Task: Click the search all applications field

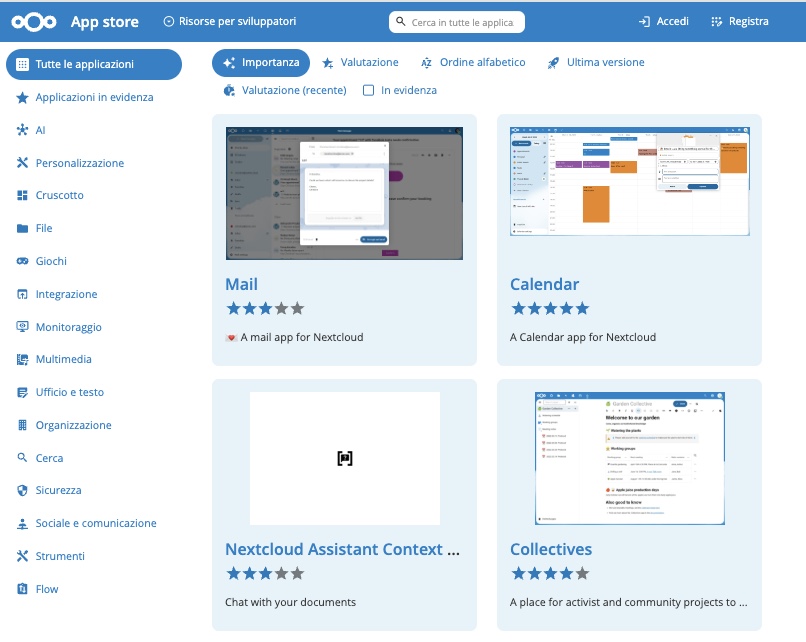Action: point(457,22)
